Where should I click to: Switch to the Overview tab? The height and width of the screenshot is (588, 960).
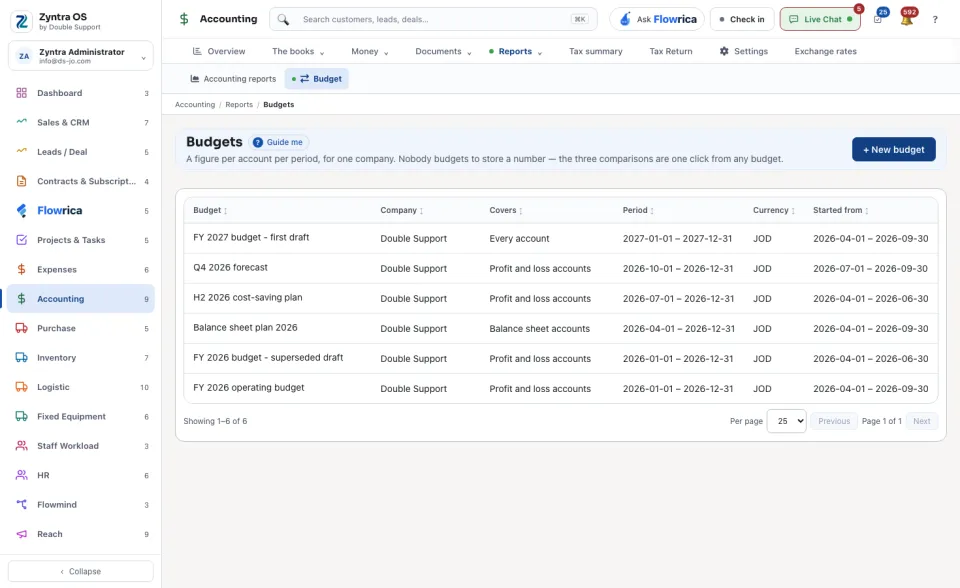219,51
